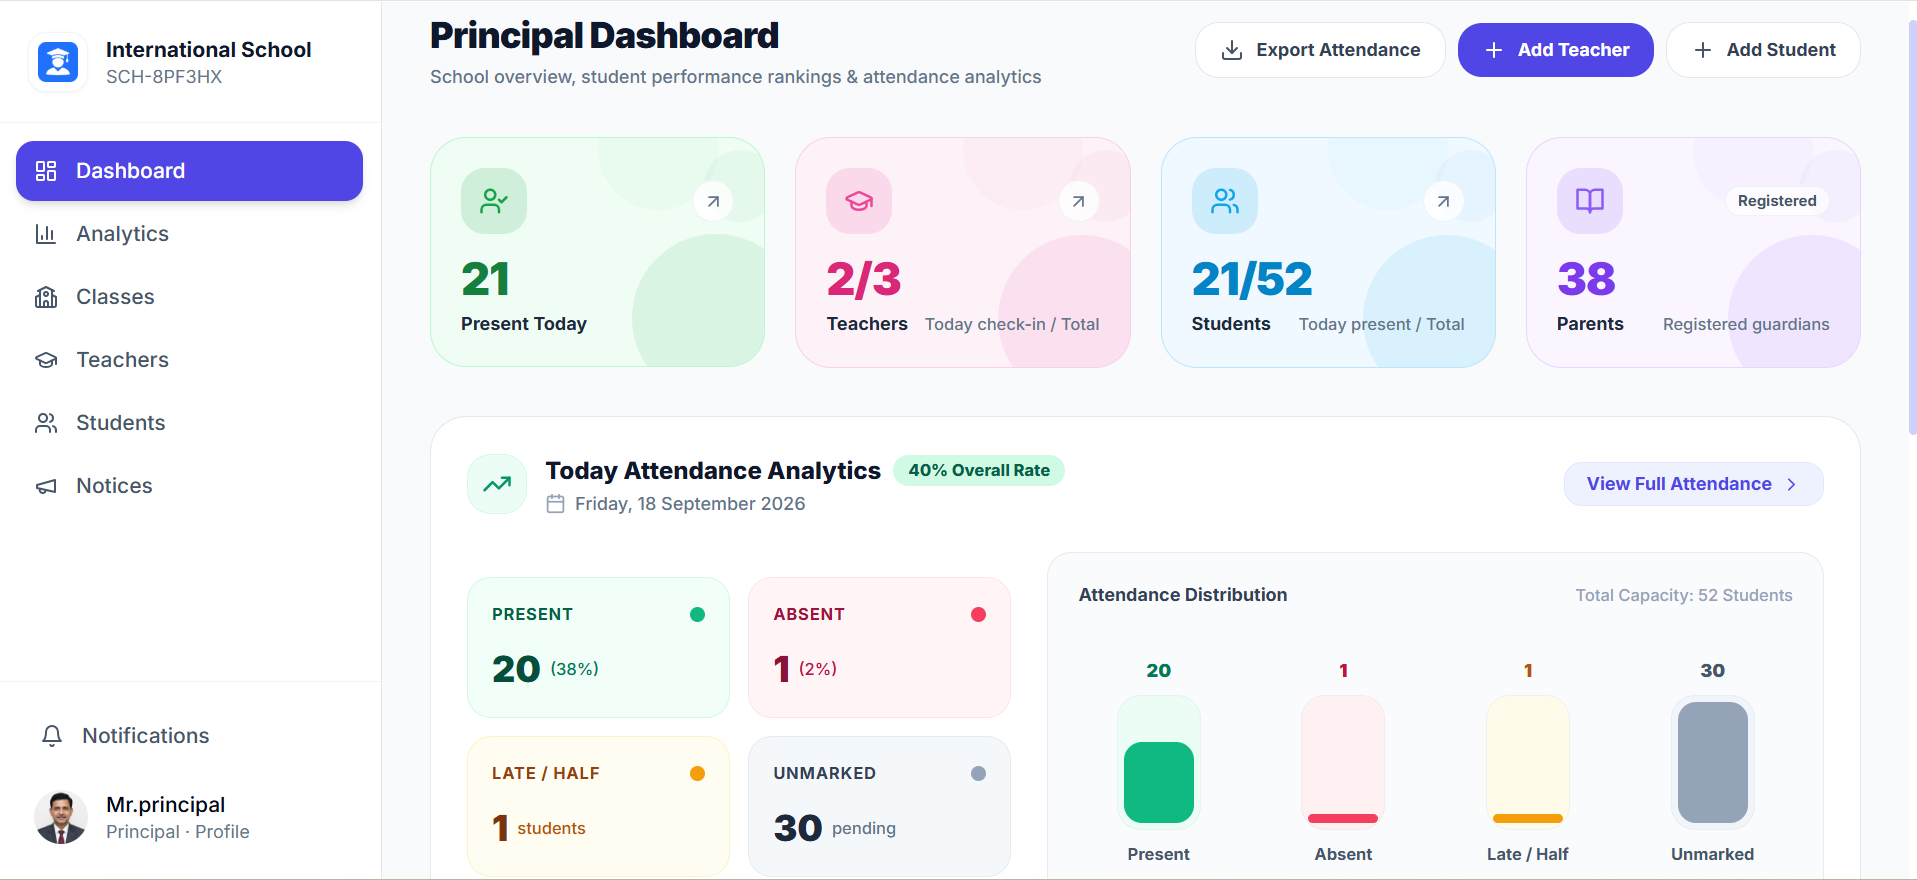This screenshot has height=880, width=1917.
Task: Click the Analytics bar chart icon
Action: pyautogui.click(x=46, y=234)
